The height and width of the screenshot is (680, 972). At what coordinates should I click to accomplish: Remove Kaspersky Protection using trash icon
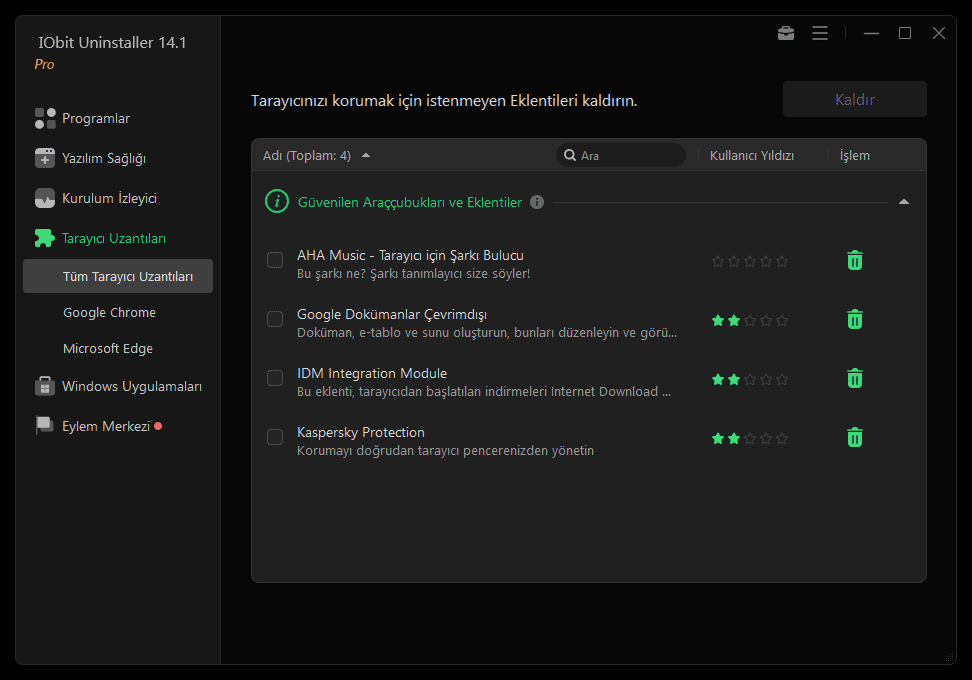[855, 438]
